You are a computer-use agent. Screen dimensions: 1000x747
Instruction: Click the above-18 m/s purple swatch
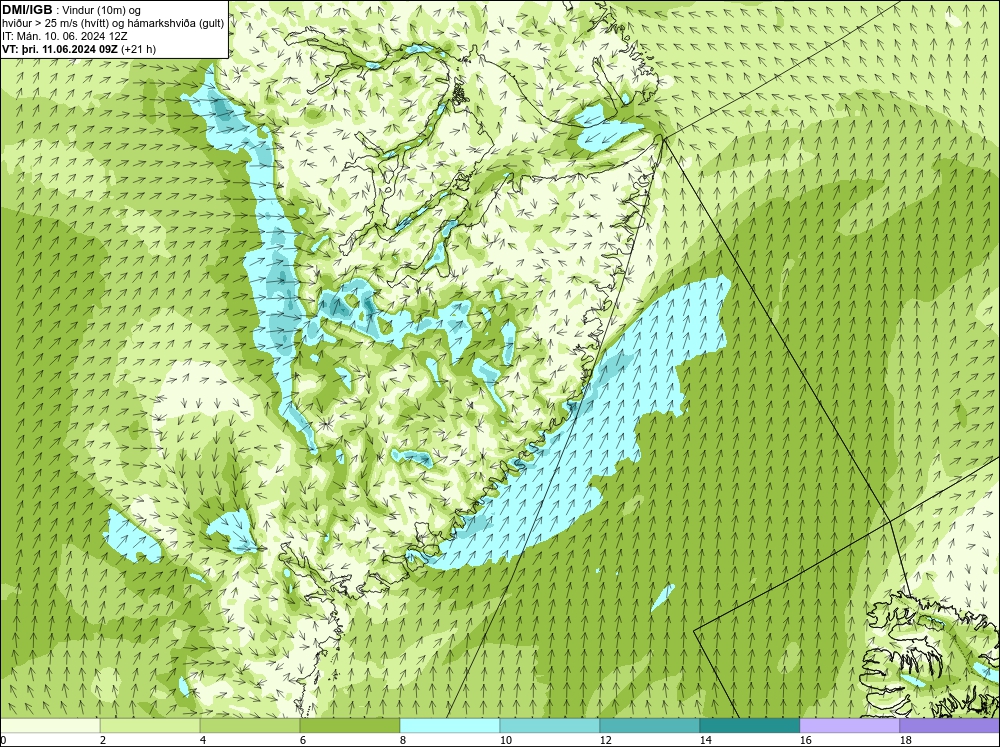pyautogui.click(x=949, y=725)
